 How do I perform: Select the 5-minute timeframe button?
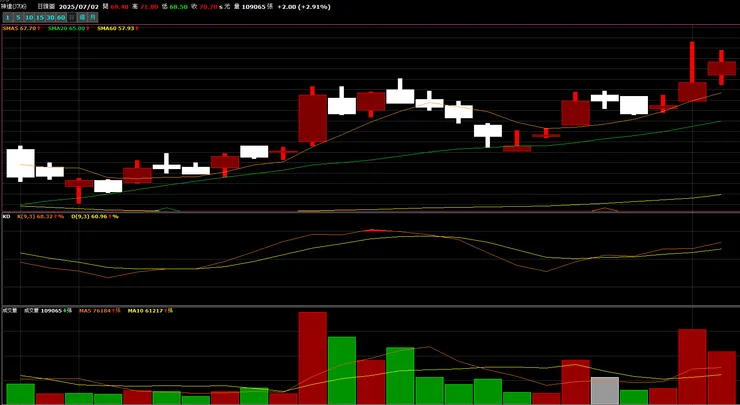pos(18,17)
